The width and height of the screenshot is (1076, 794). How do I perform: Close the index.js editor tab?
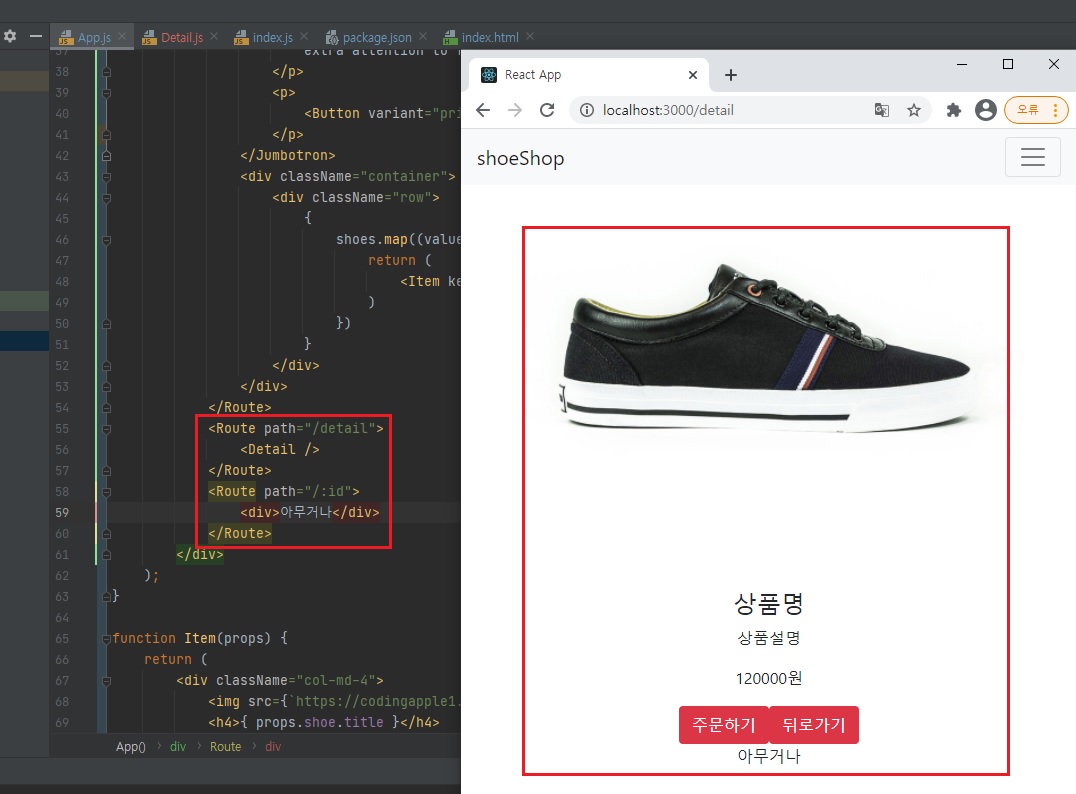304,36
